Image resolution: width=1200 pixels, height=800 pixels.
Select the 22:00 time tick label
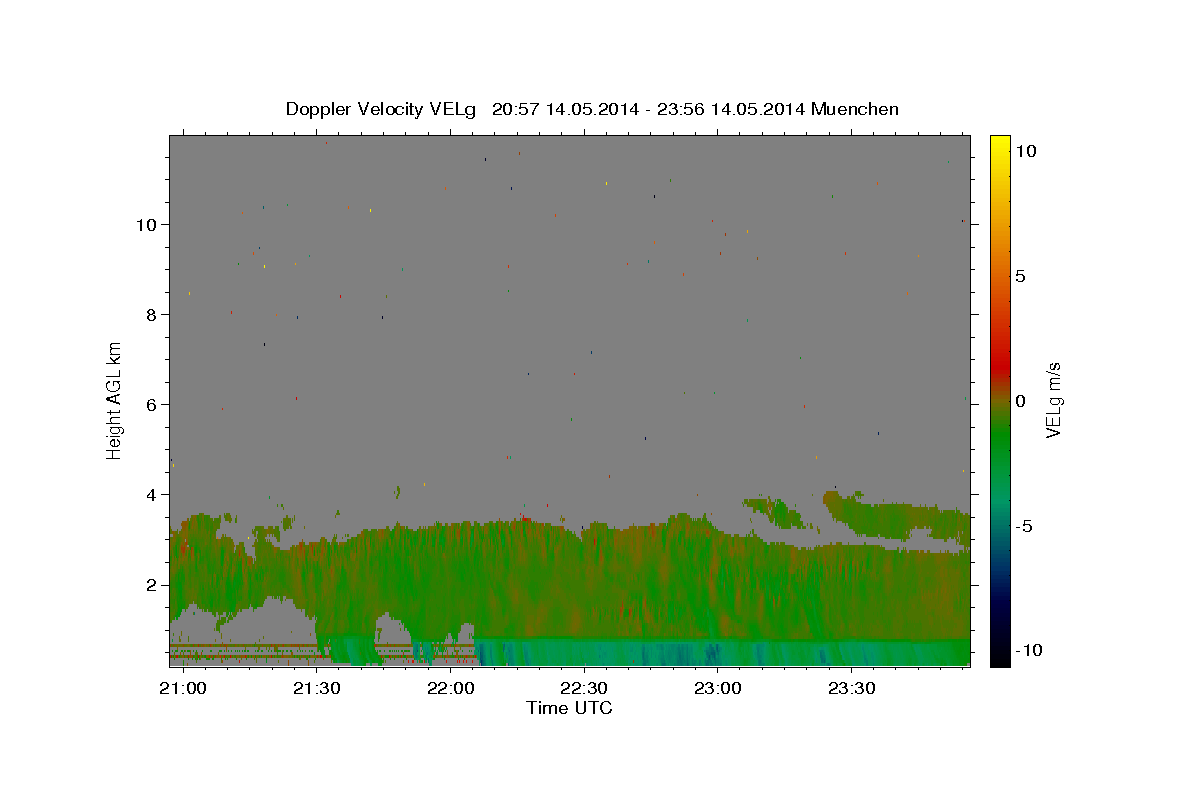[x=451, y=689]
